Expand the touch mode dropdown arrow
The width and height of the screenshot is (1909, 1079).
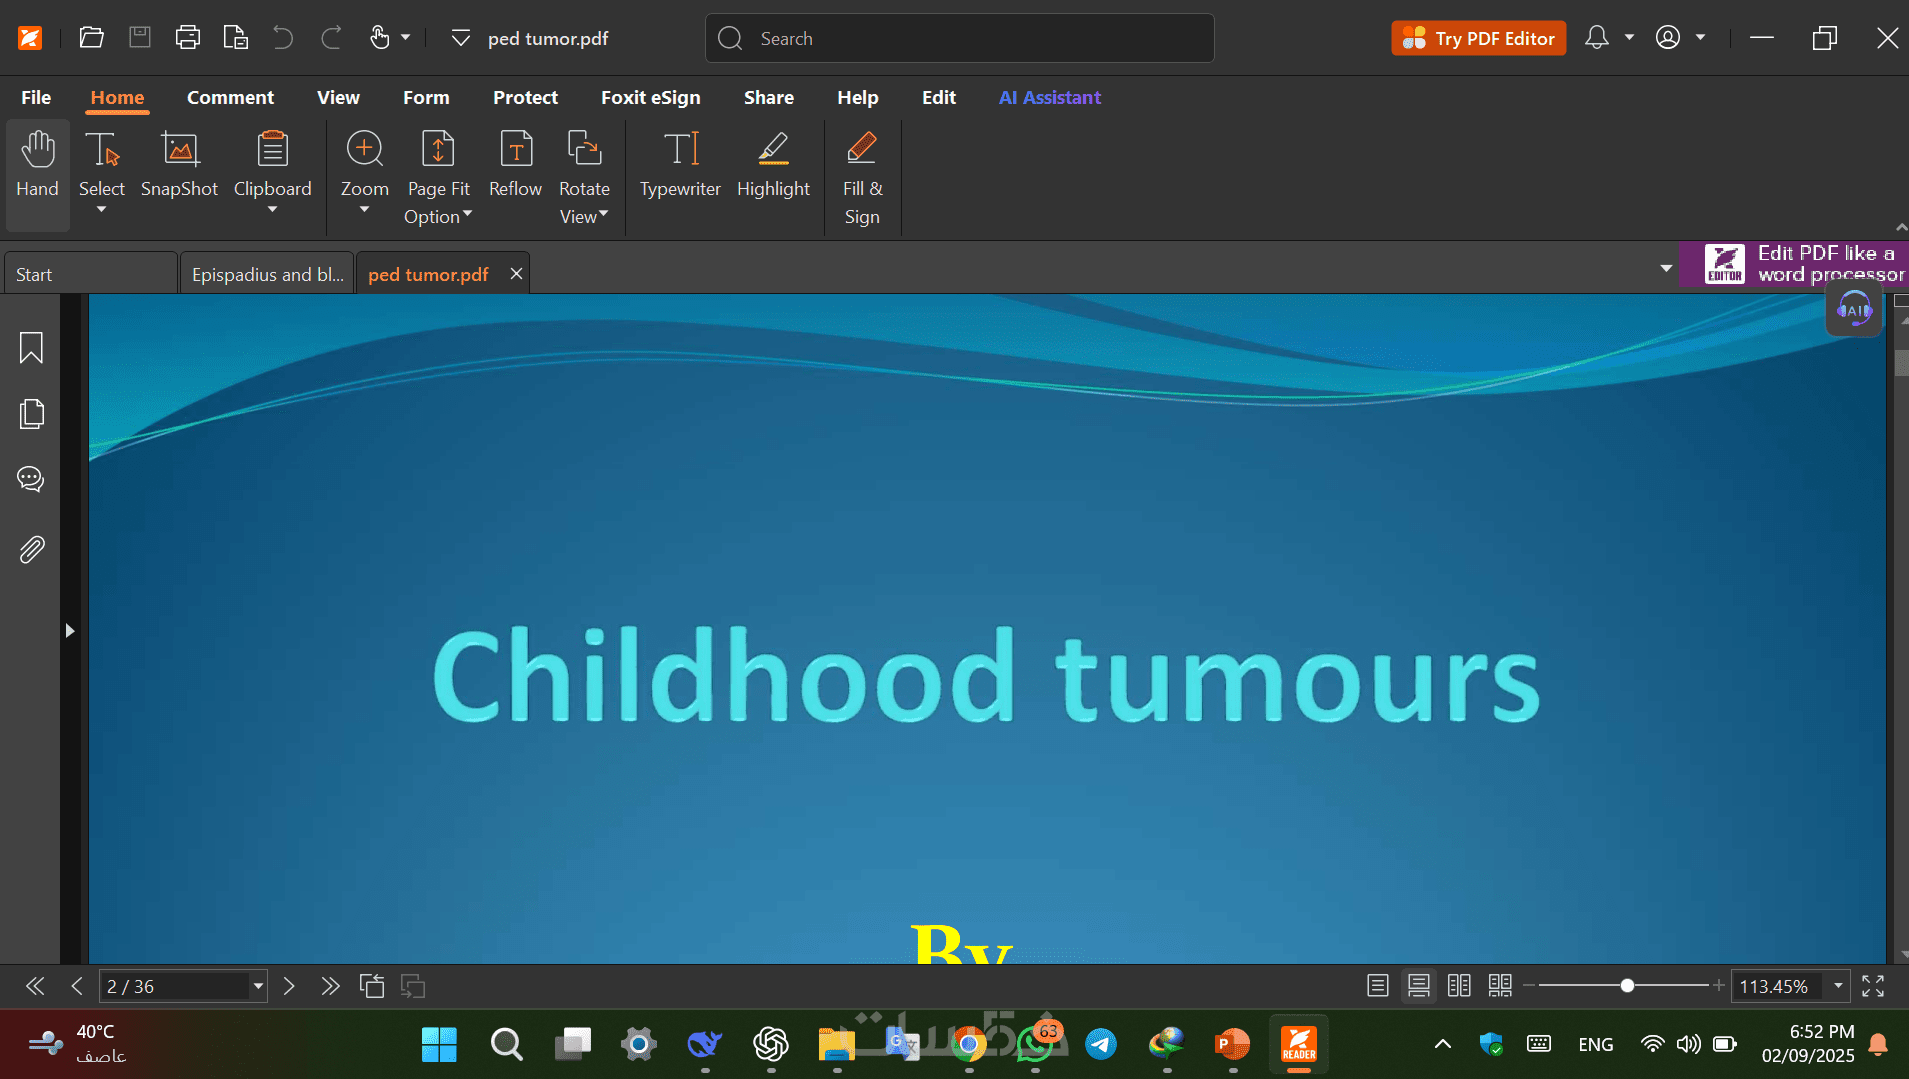(x=405, y=38)
